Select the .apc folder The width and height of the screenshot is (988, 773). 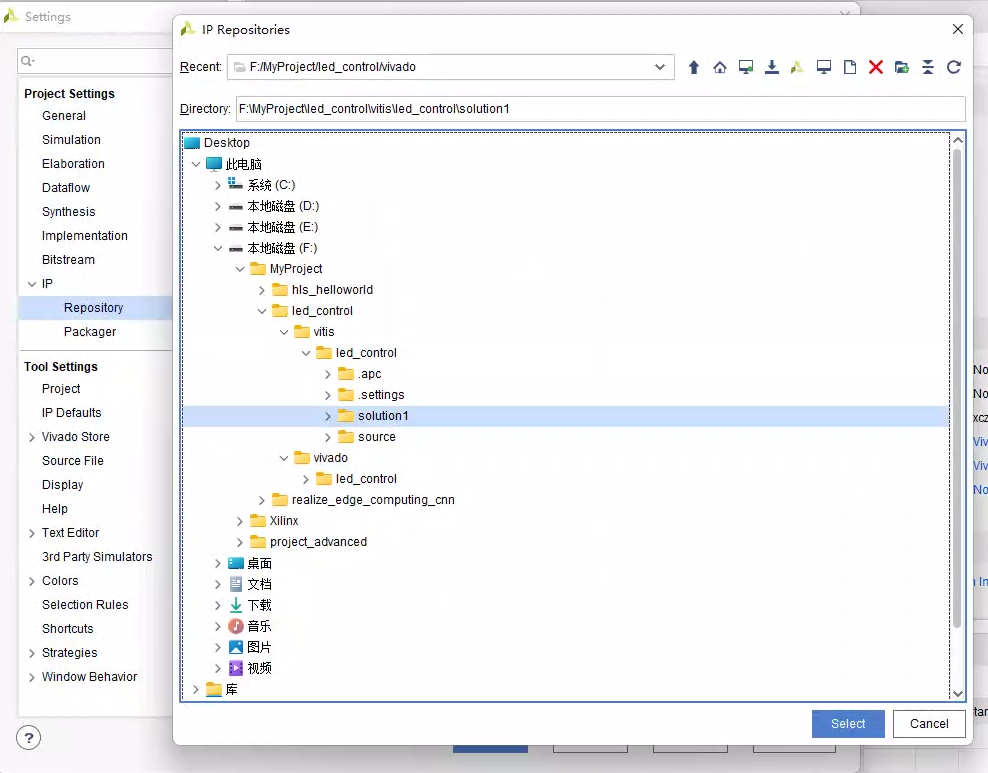[369, 374]
